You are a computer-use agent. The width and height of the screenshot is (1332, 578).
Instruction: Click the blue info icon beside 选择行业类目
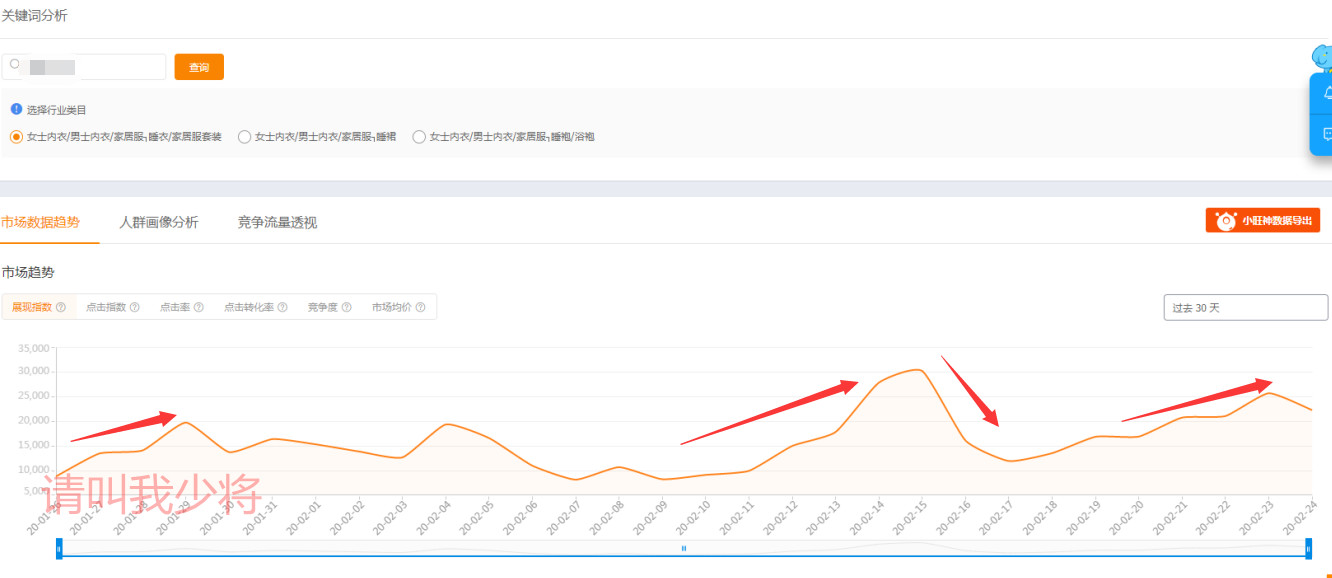[16, 109]
